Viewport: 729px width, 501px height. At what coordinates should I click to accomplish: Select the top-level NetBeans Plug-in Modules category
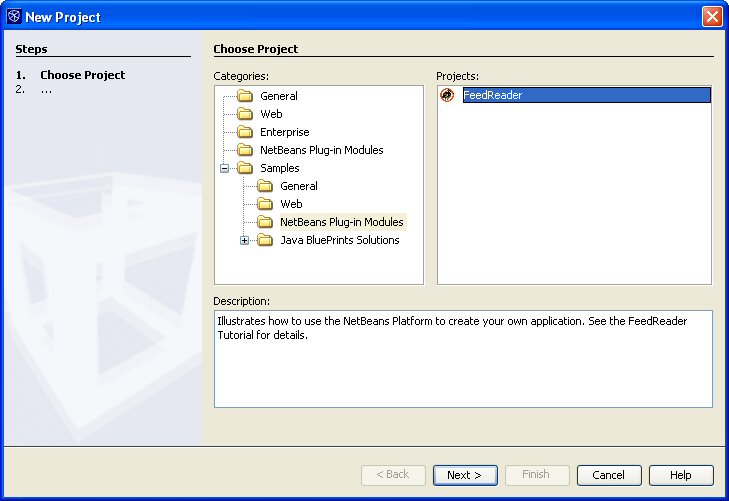click(x=322, y=150)
